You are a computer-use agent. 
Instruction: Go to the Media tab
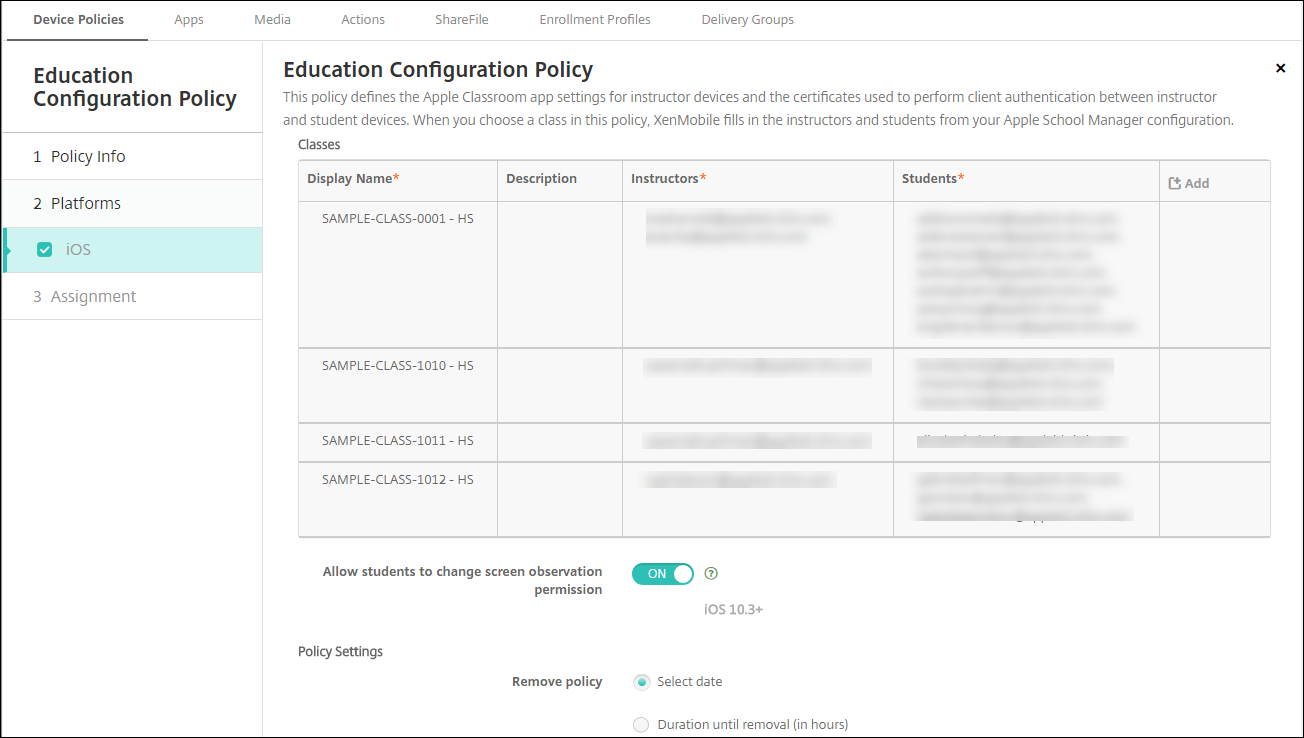click(273, 19)
